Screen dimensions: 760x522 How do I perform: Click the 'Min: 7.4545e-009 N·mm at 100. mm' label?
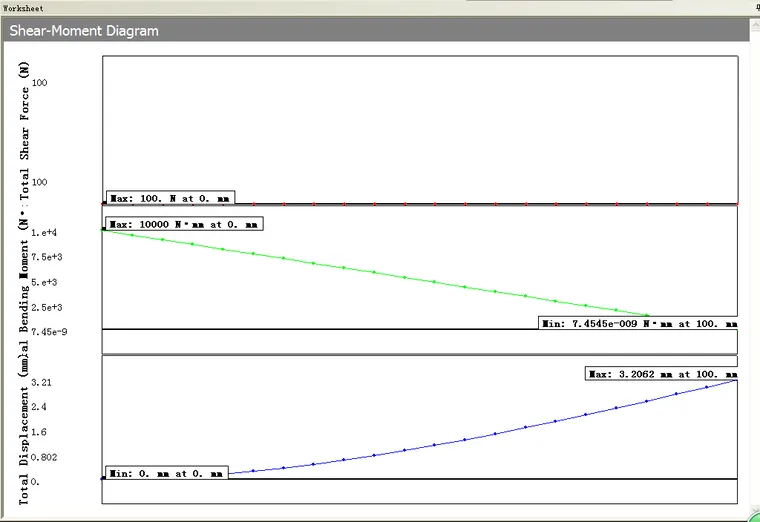pyautogui.click(x=638, y=323)
